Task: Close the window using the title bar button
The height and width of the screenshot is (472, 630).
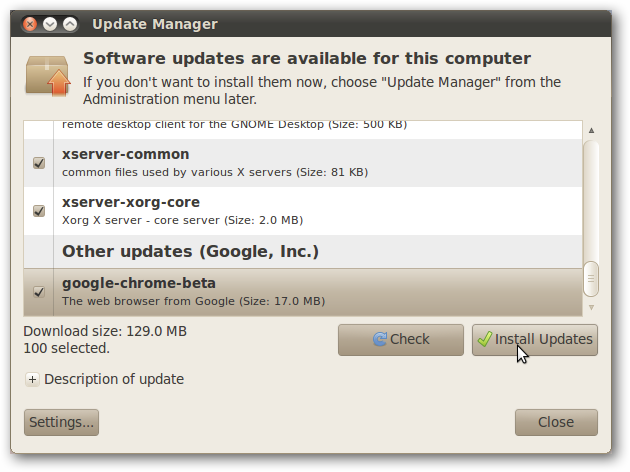Action: coord(31,24)
